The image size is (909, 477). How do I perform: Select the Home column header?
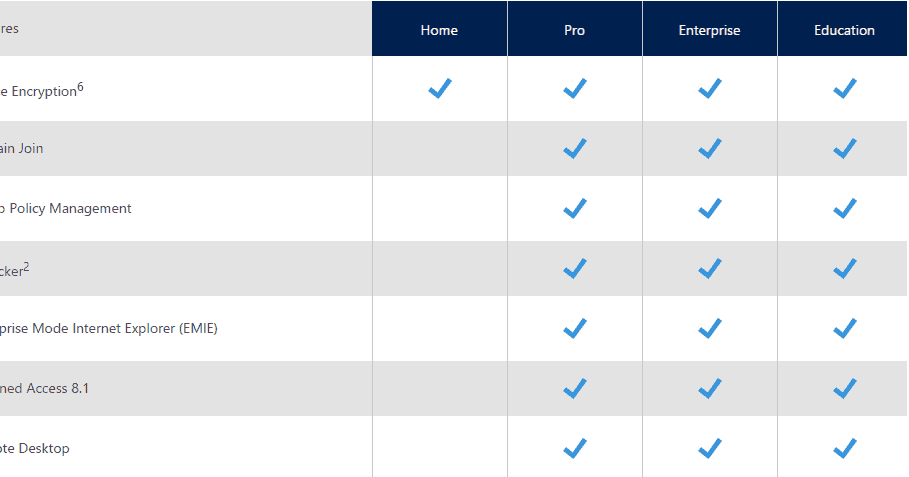pyautogui.click(x=439, y=28)
